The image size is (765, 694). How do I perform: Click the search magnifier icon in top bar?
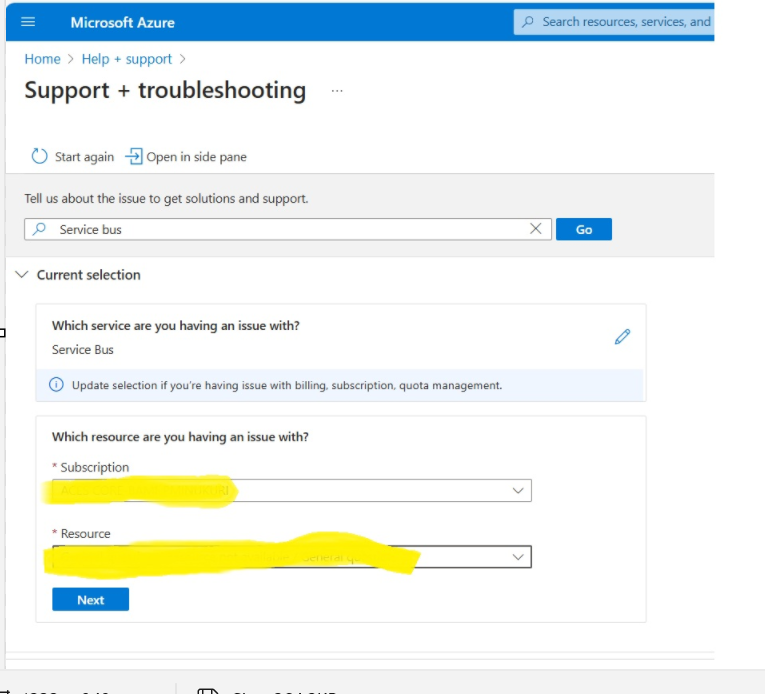(x=527, y=22)
